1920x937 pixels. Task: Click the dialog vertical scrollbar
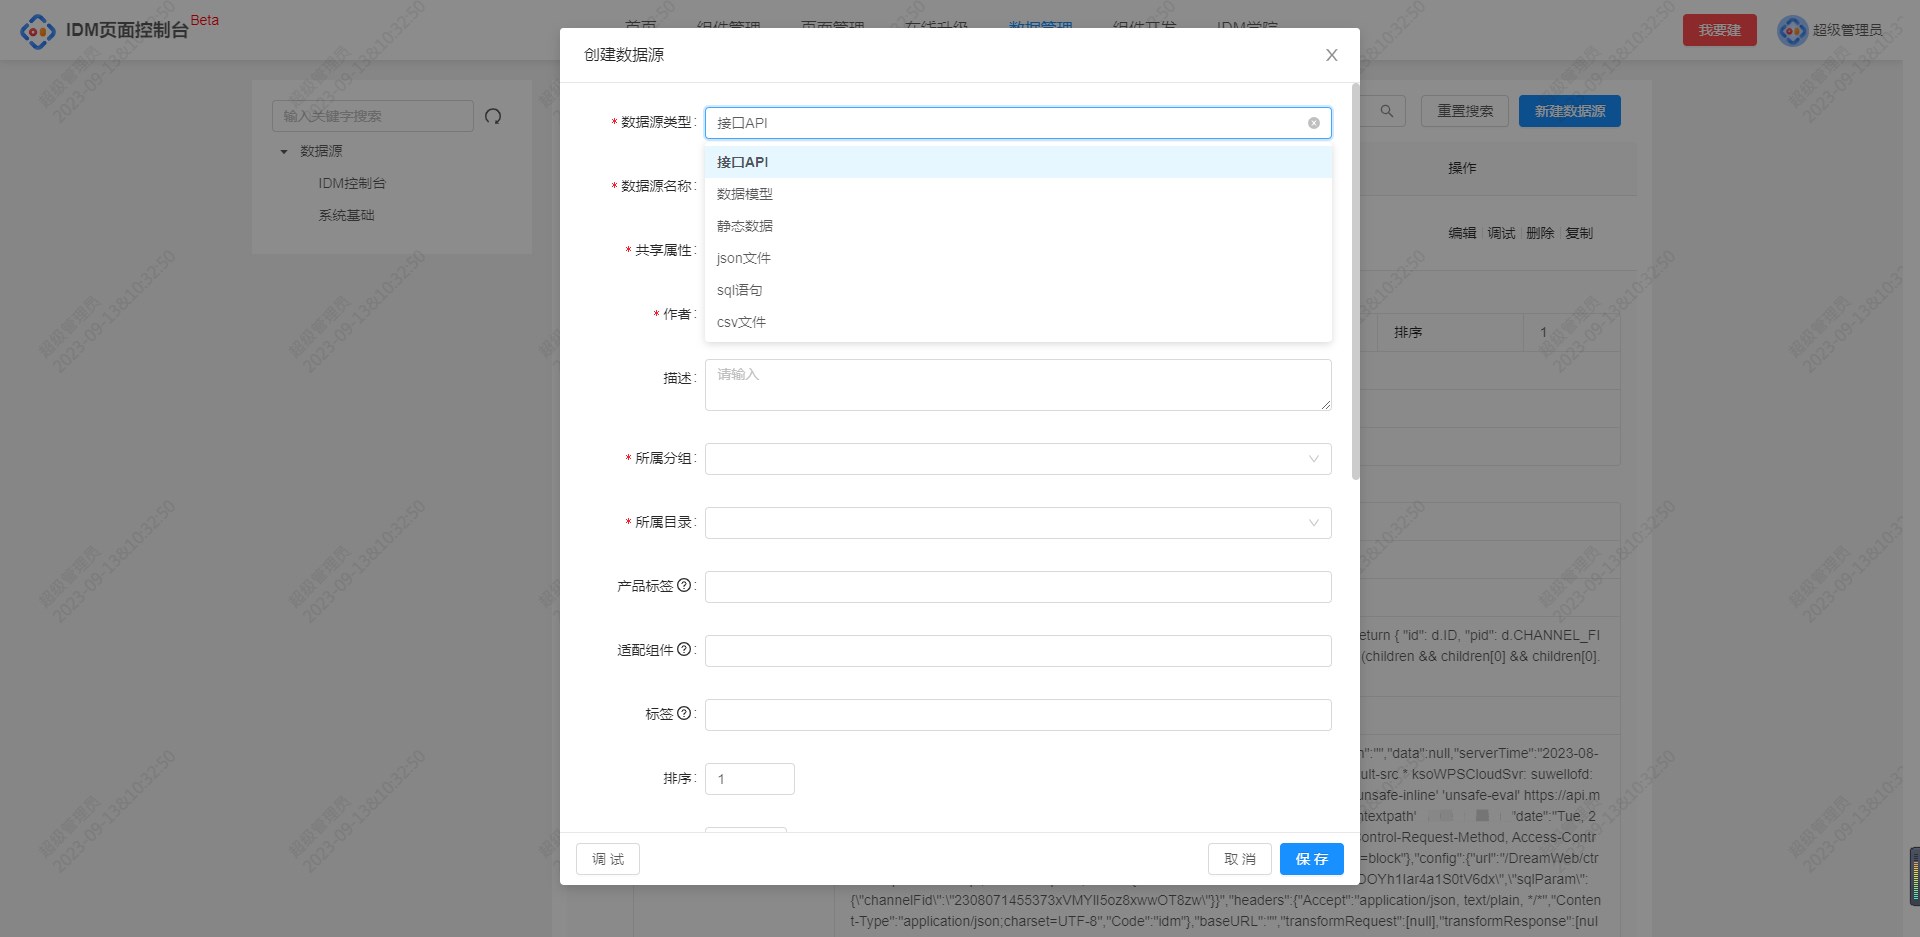(x=1355, y=282)
